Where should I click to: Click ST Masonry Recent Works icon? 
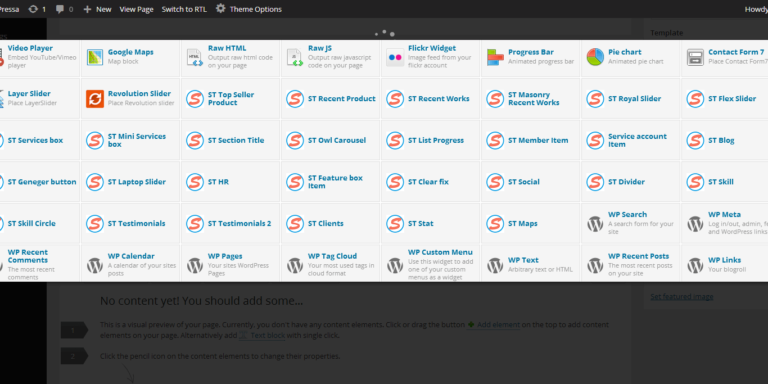coord(495,98)
